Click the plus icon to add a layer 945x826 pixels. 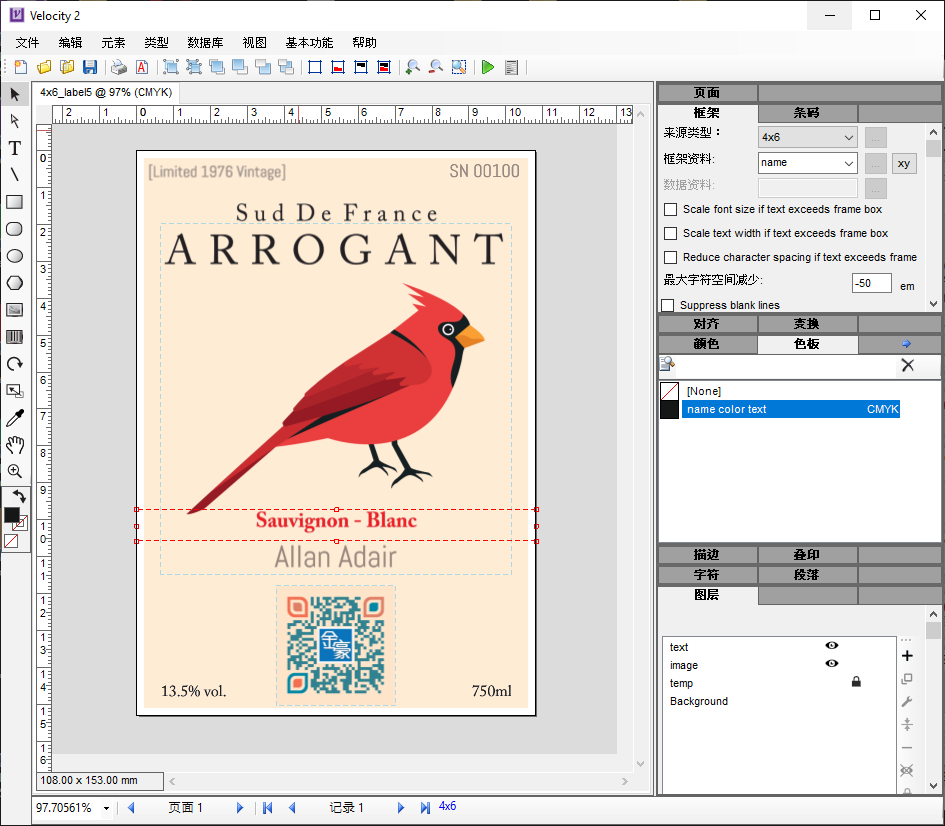click(907, 656)
